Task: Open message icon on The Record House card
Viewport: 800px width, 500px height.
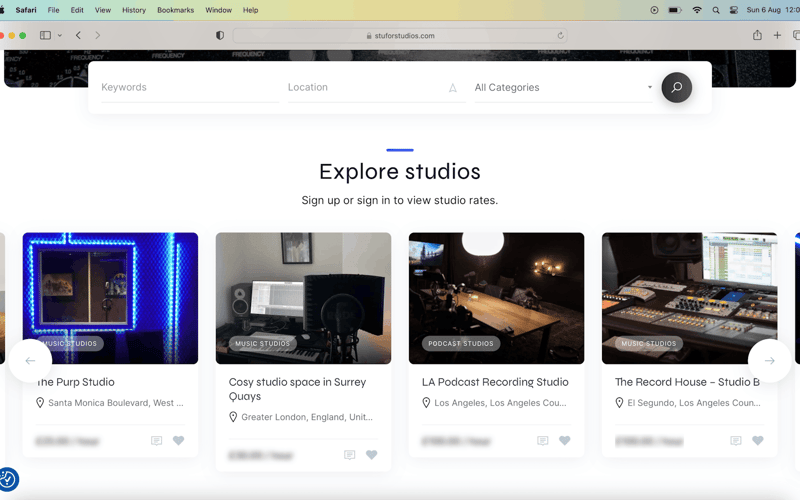Action: (736, 440)
